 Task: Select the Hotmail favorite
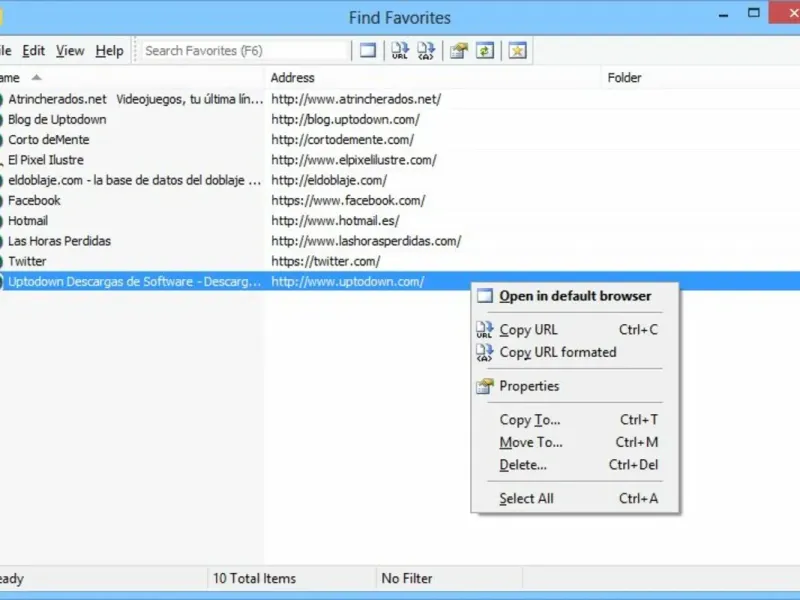tap(28, 221)
